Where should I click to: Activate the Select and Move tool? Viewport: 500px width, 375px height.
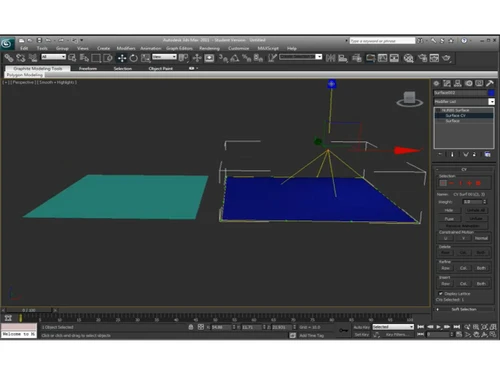(x=122, y=58)
